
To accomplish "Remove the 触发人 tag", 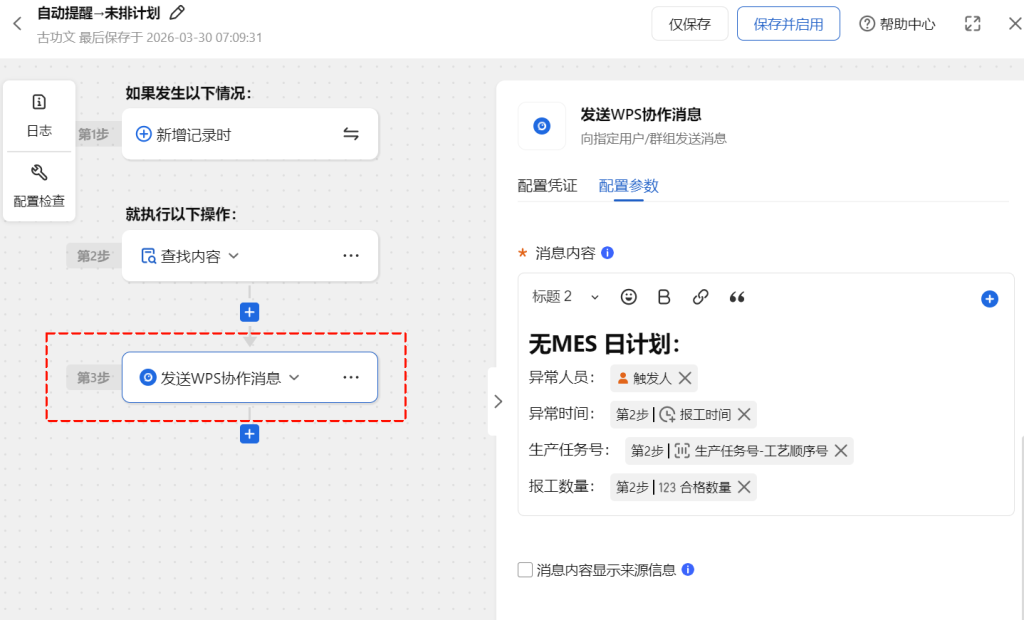I will click(684, 378).
